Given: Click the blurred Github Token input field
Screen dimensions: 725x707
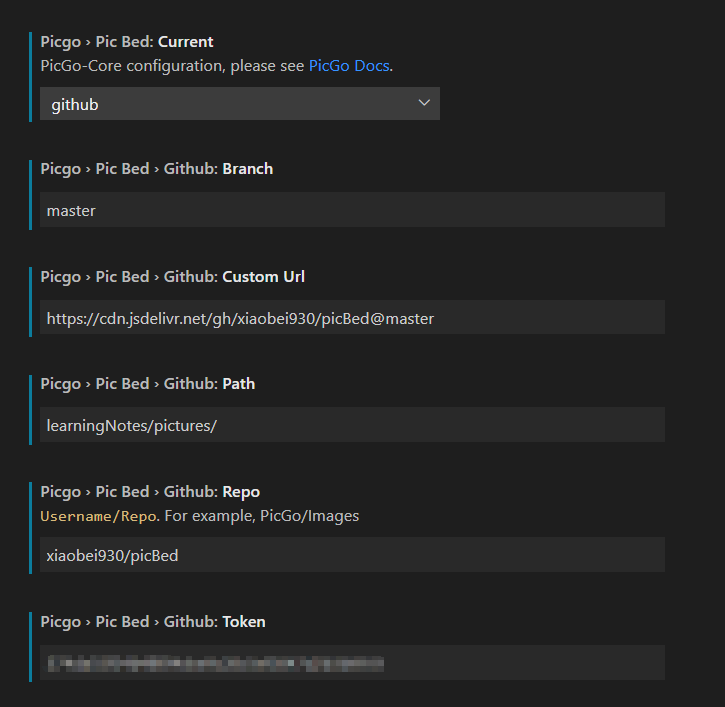Looking at the screenshot, I should tap(352, 663).
